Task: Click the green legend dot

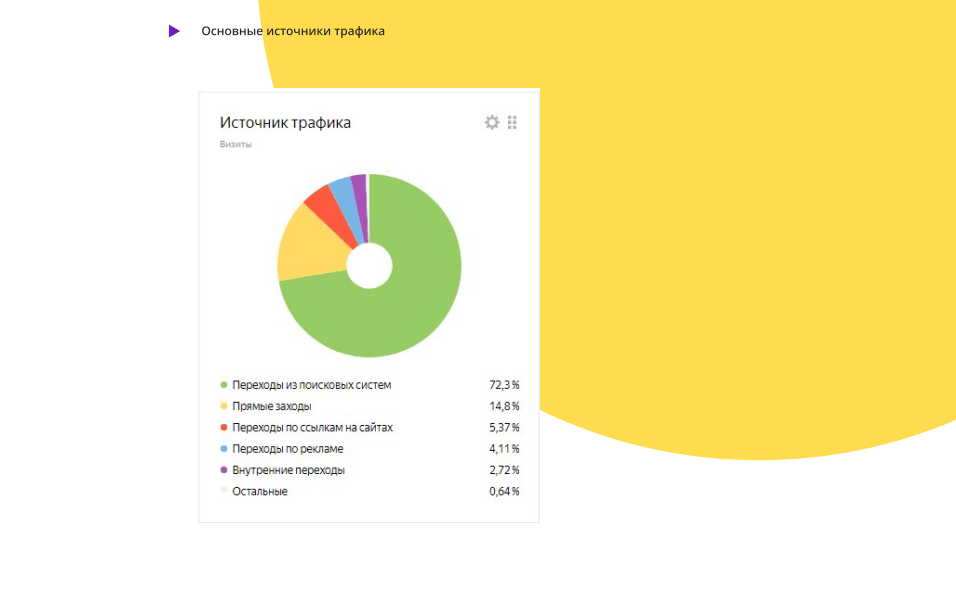Action: [224, 385]
